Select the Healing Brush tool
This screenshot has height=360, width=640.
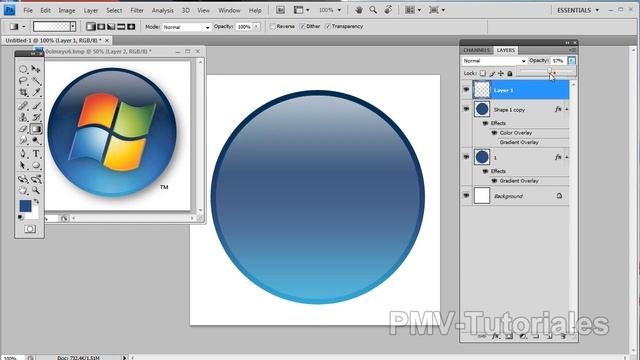(x=23, y=106)
